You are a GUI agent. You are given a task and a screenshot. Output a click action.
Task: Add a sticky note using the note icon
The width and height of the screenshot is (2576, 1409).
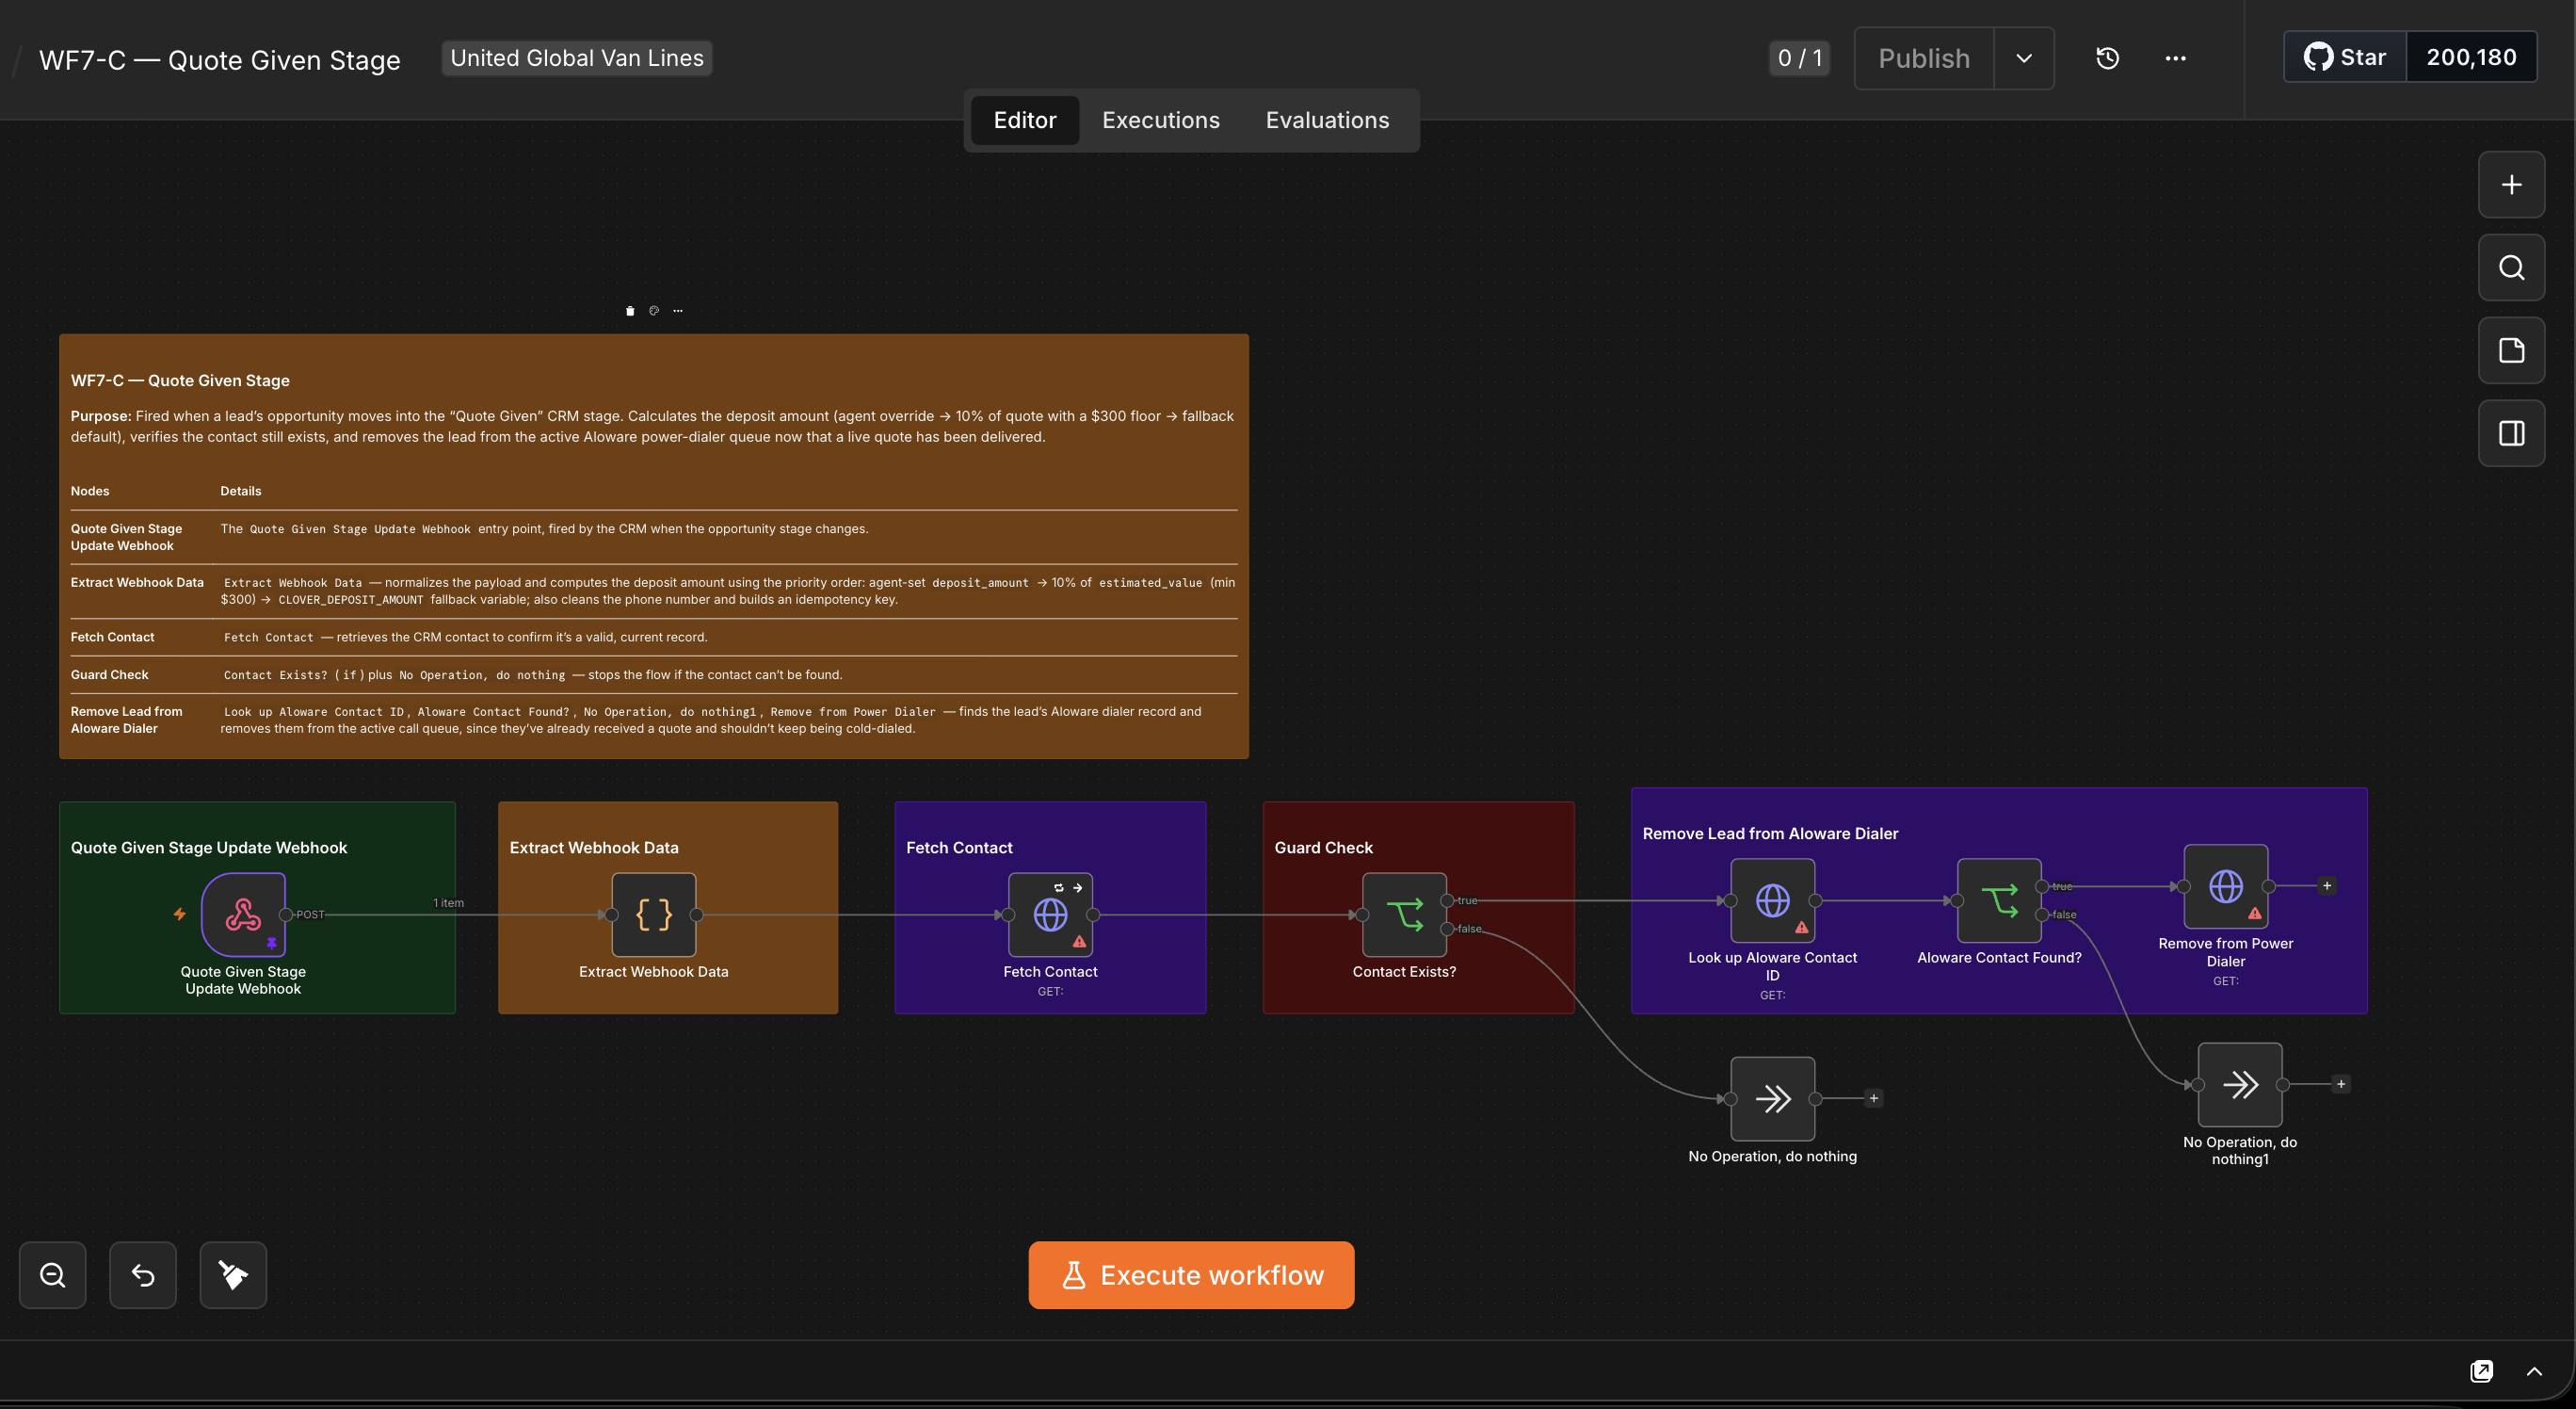(2511, 351)
